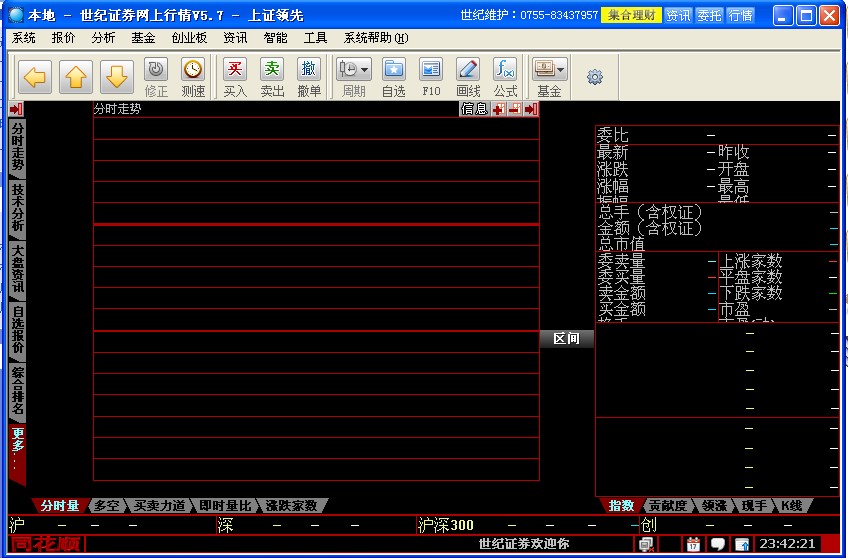
Task: Open the 公式 formula tool
Action: [505, 70]
